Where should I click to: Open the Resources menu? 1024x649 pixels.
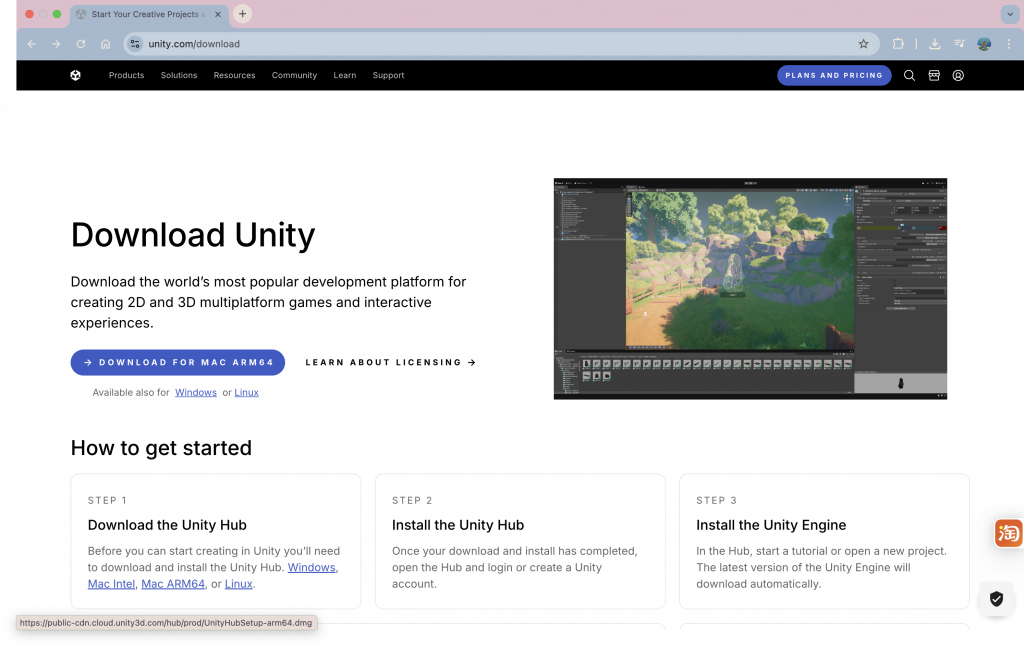tap(234, 76)
